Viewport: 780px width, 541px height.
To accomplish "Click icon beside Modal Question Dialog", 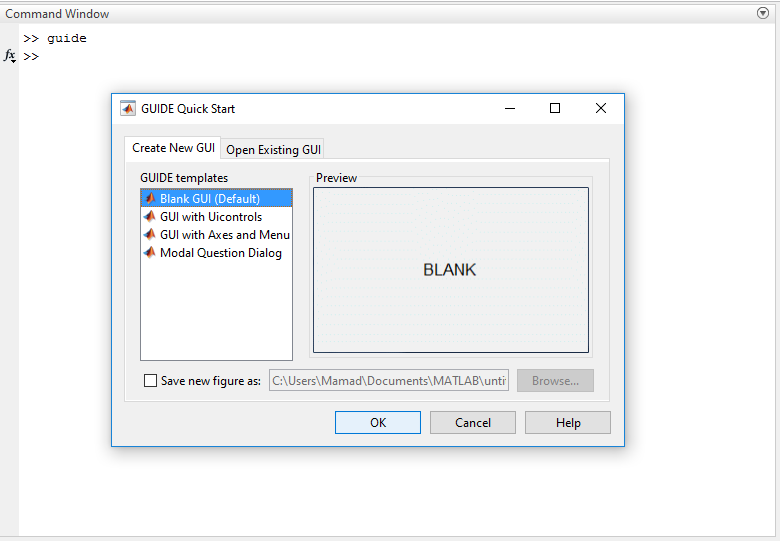I will (150, 252).
